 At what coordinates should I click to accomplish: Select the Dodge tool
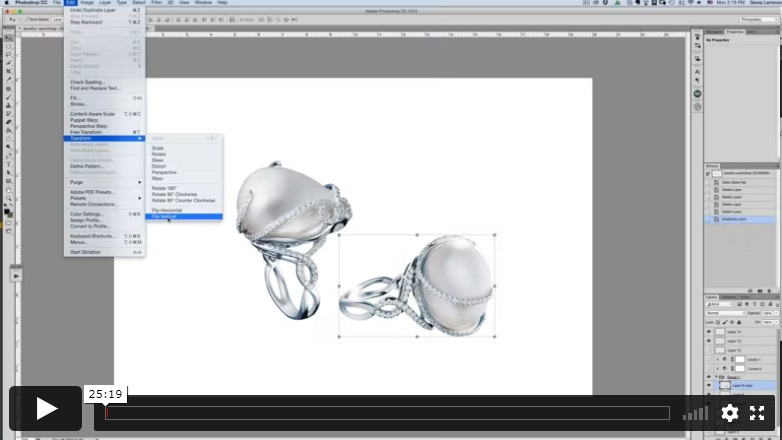9,148
